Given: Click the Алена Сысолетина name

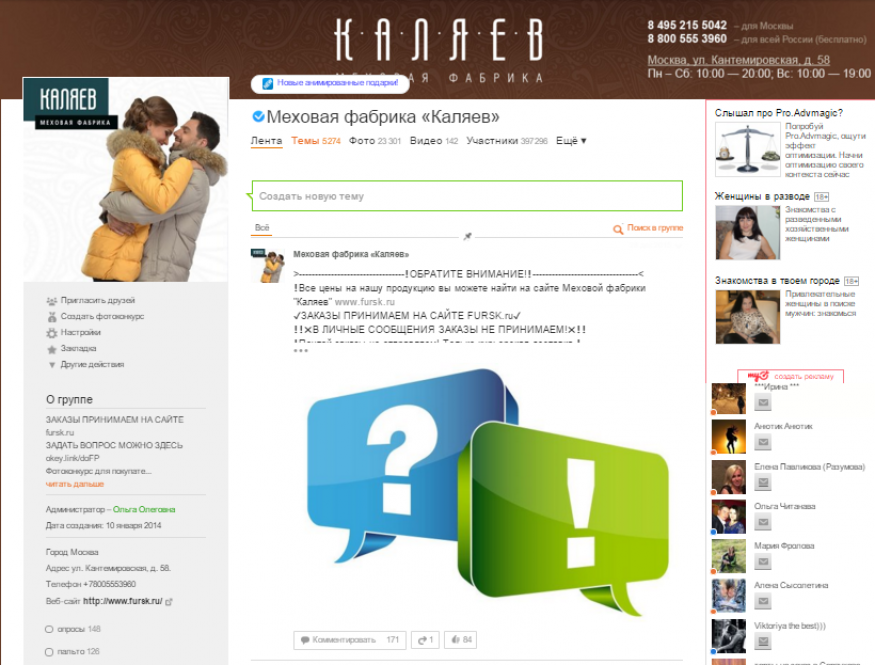Looking at the screenshot, I should pos(791,586).
